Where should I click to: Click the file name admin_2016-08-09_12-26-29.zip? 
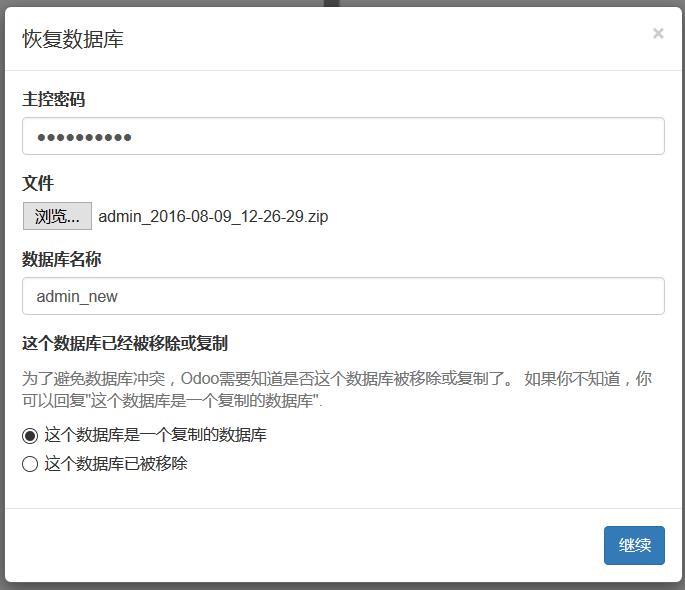coord(213,216)
